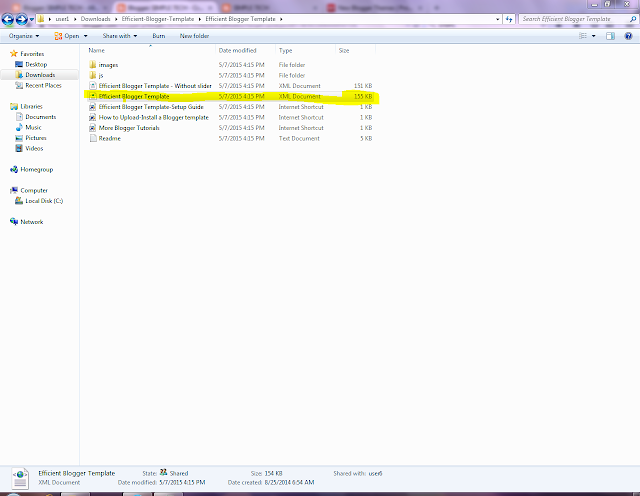Click the images folder icon
Viewport: 640px width, 496px height.
93,65
